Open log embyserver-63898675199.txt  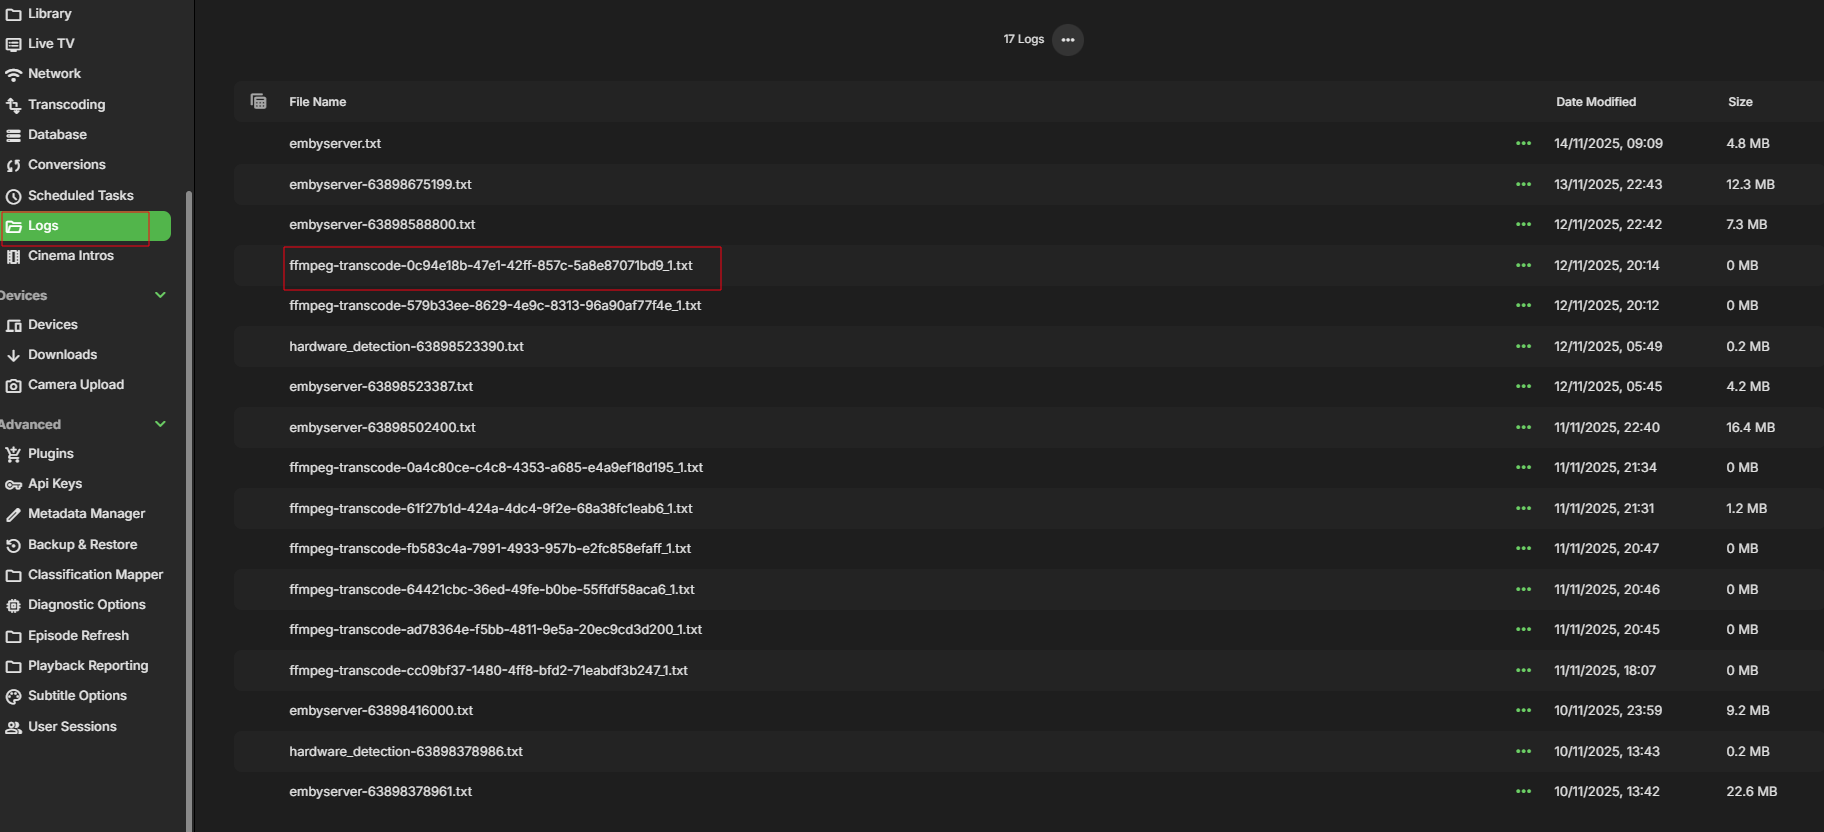click(380, 185)
